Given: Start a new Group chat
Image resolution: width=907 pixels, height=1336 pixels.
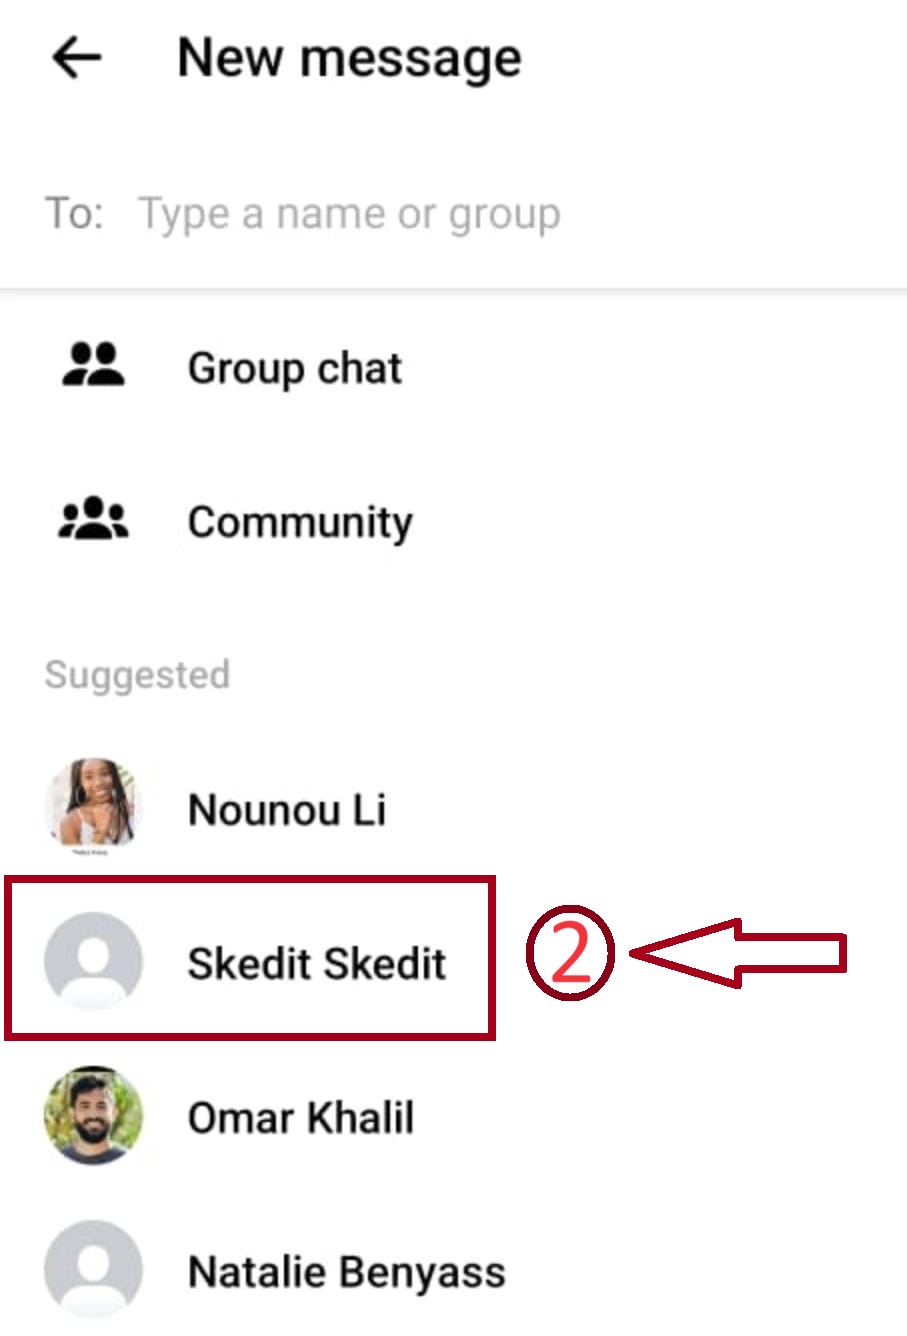Looking at the screenshot, I should click(294, 368).
